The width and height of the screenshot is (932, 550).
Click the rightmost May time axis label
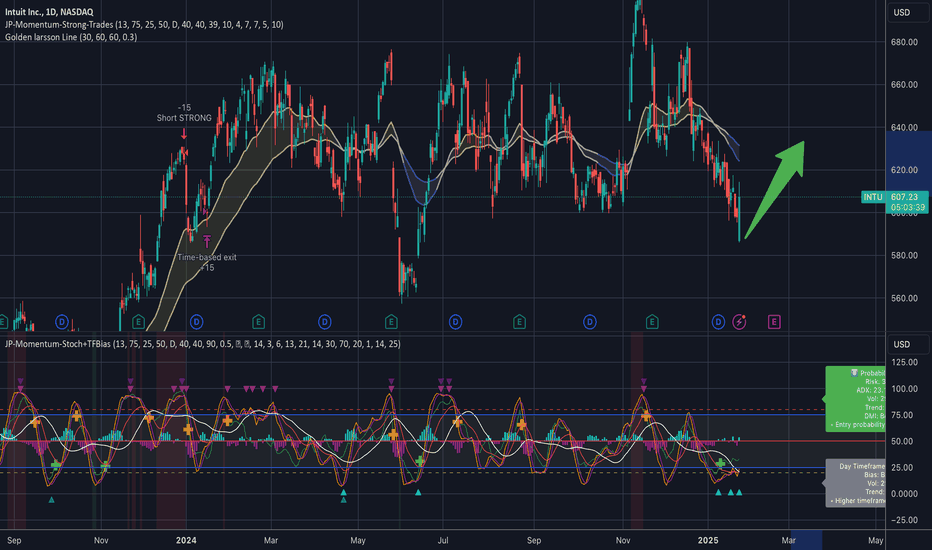[876, 540]
